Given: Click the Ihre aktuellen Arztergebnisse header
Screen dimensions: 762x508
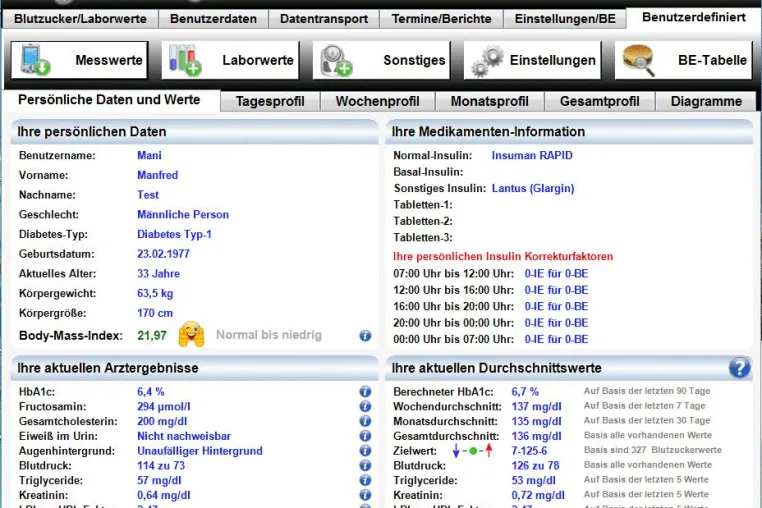Looking at the screenshot, I should click(x=194, y=368).
